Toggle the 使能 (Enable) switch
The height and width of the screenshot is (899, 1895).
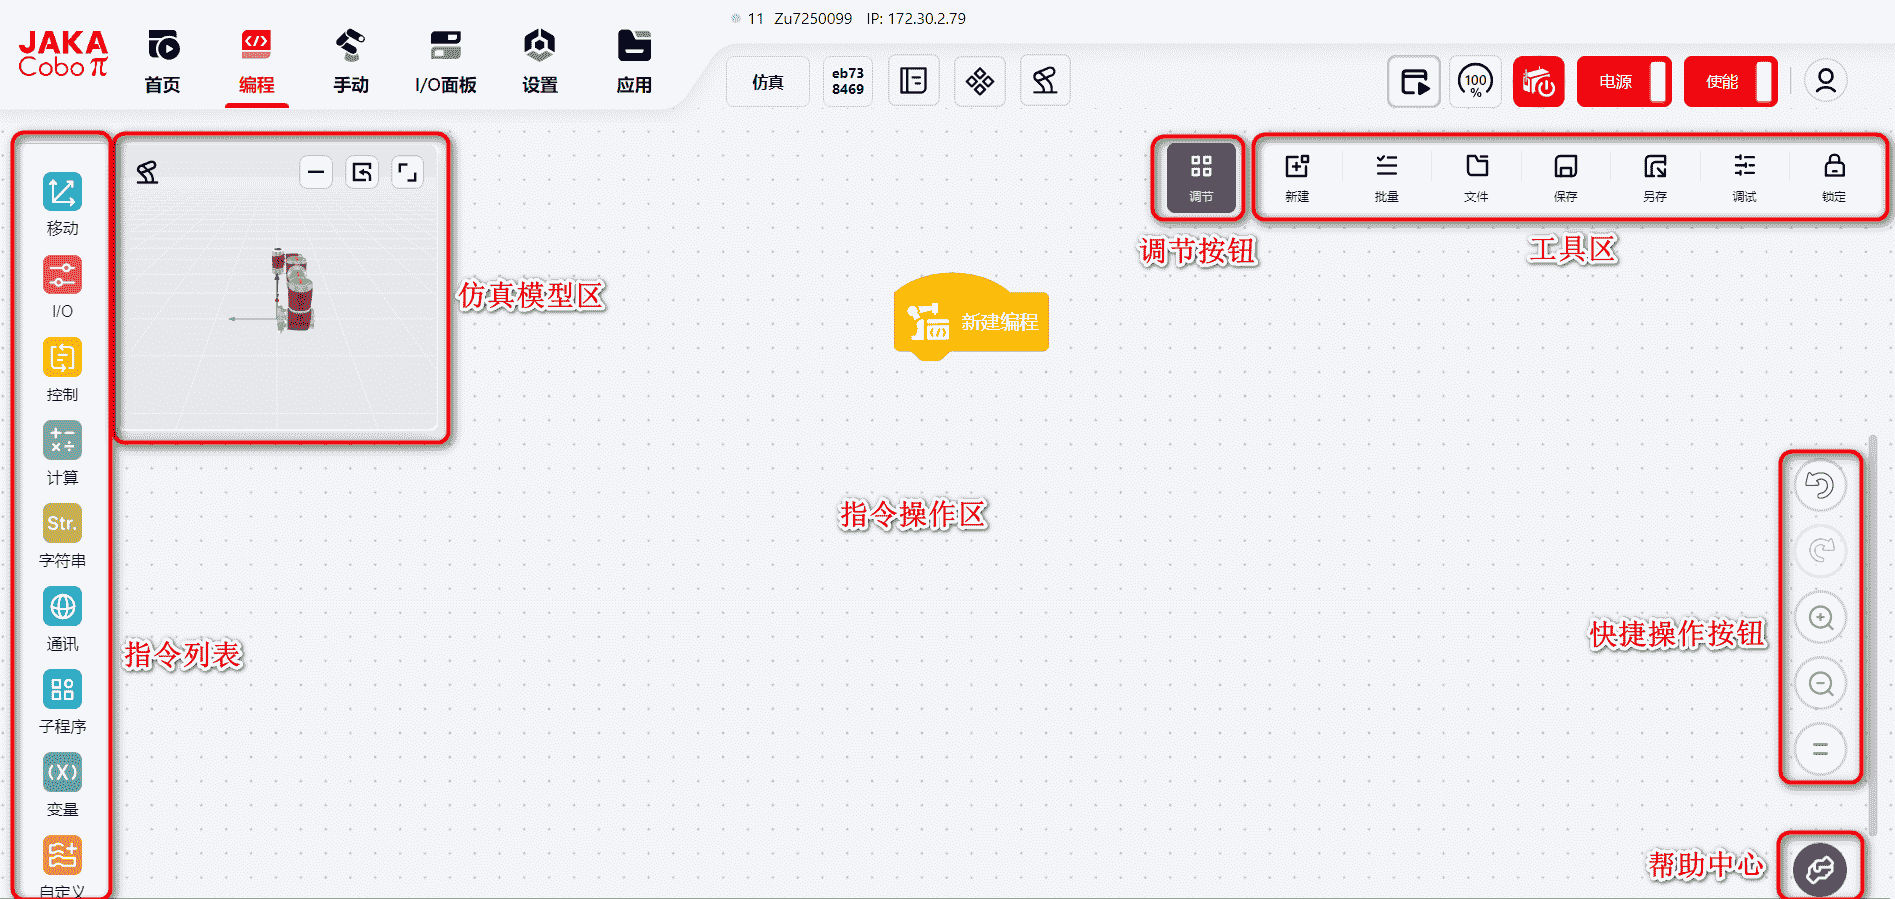(x=1730, y=82)
